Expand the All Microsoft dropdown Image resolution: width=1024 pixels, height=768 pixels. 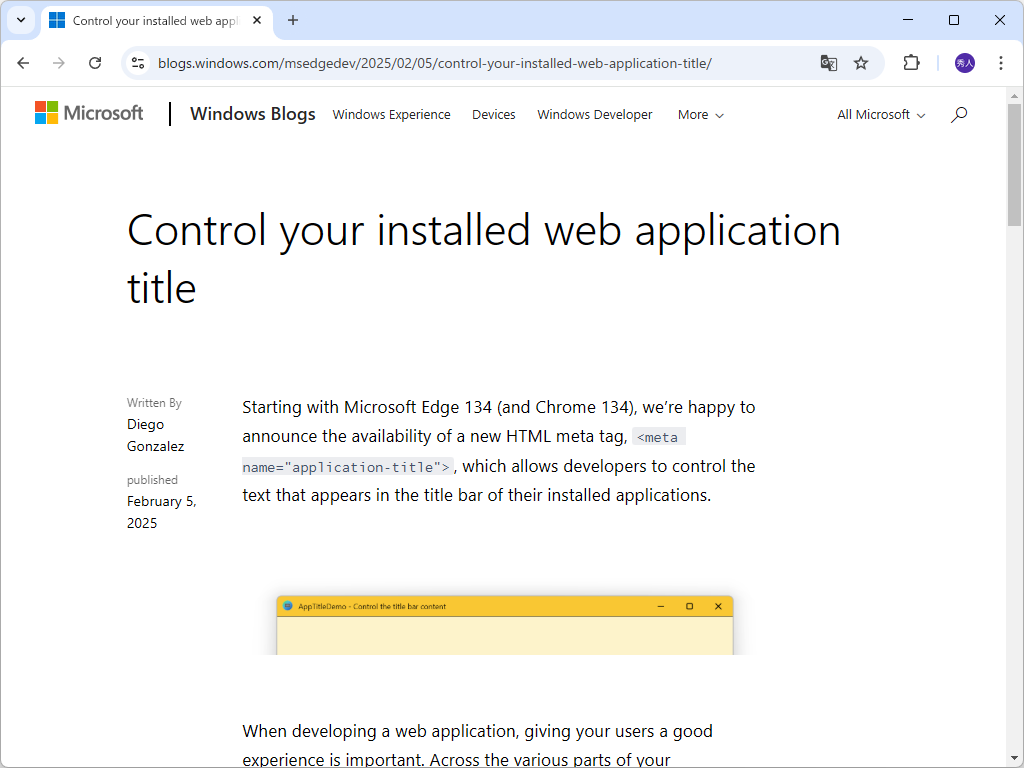pos(879,115)
